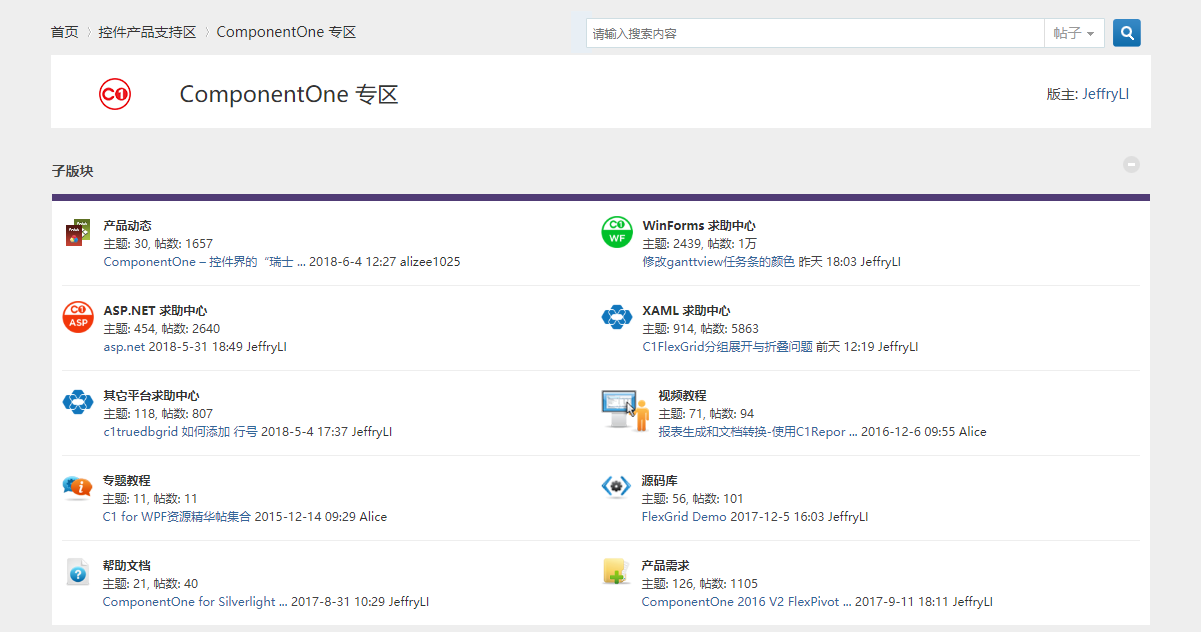This screenshot has width=1201, height=632.
Task: Open moderator JeffryLI profile link
Action: click(1106, 94)
